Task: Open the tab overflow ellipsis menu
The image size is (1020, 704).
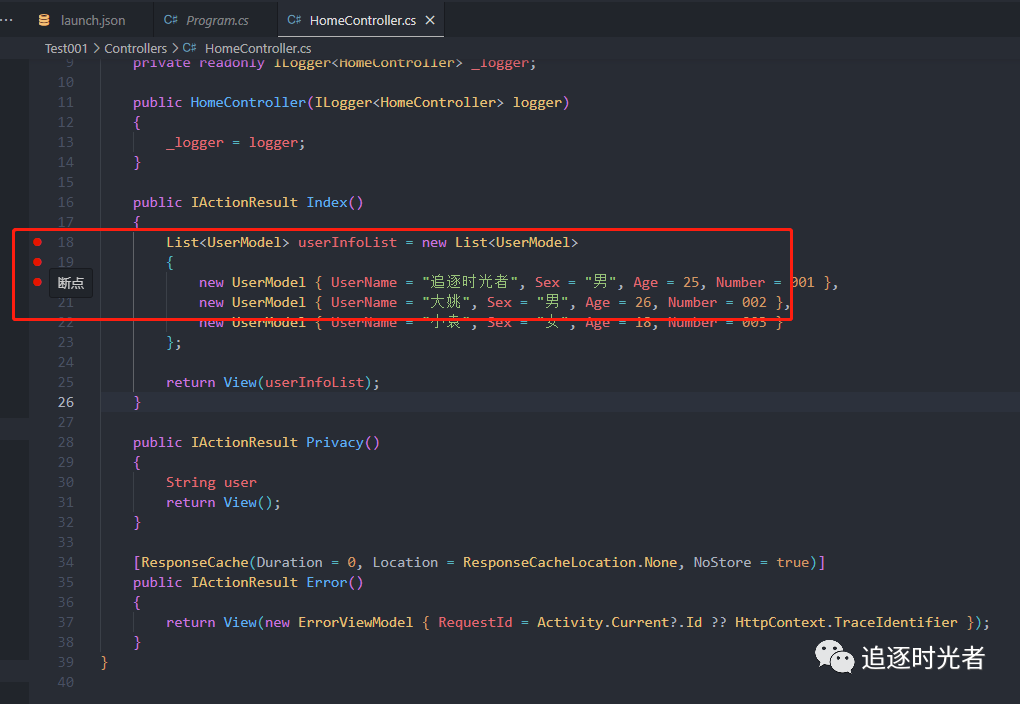Action: click(x=7, y=20)
